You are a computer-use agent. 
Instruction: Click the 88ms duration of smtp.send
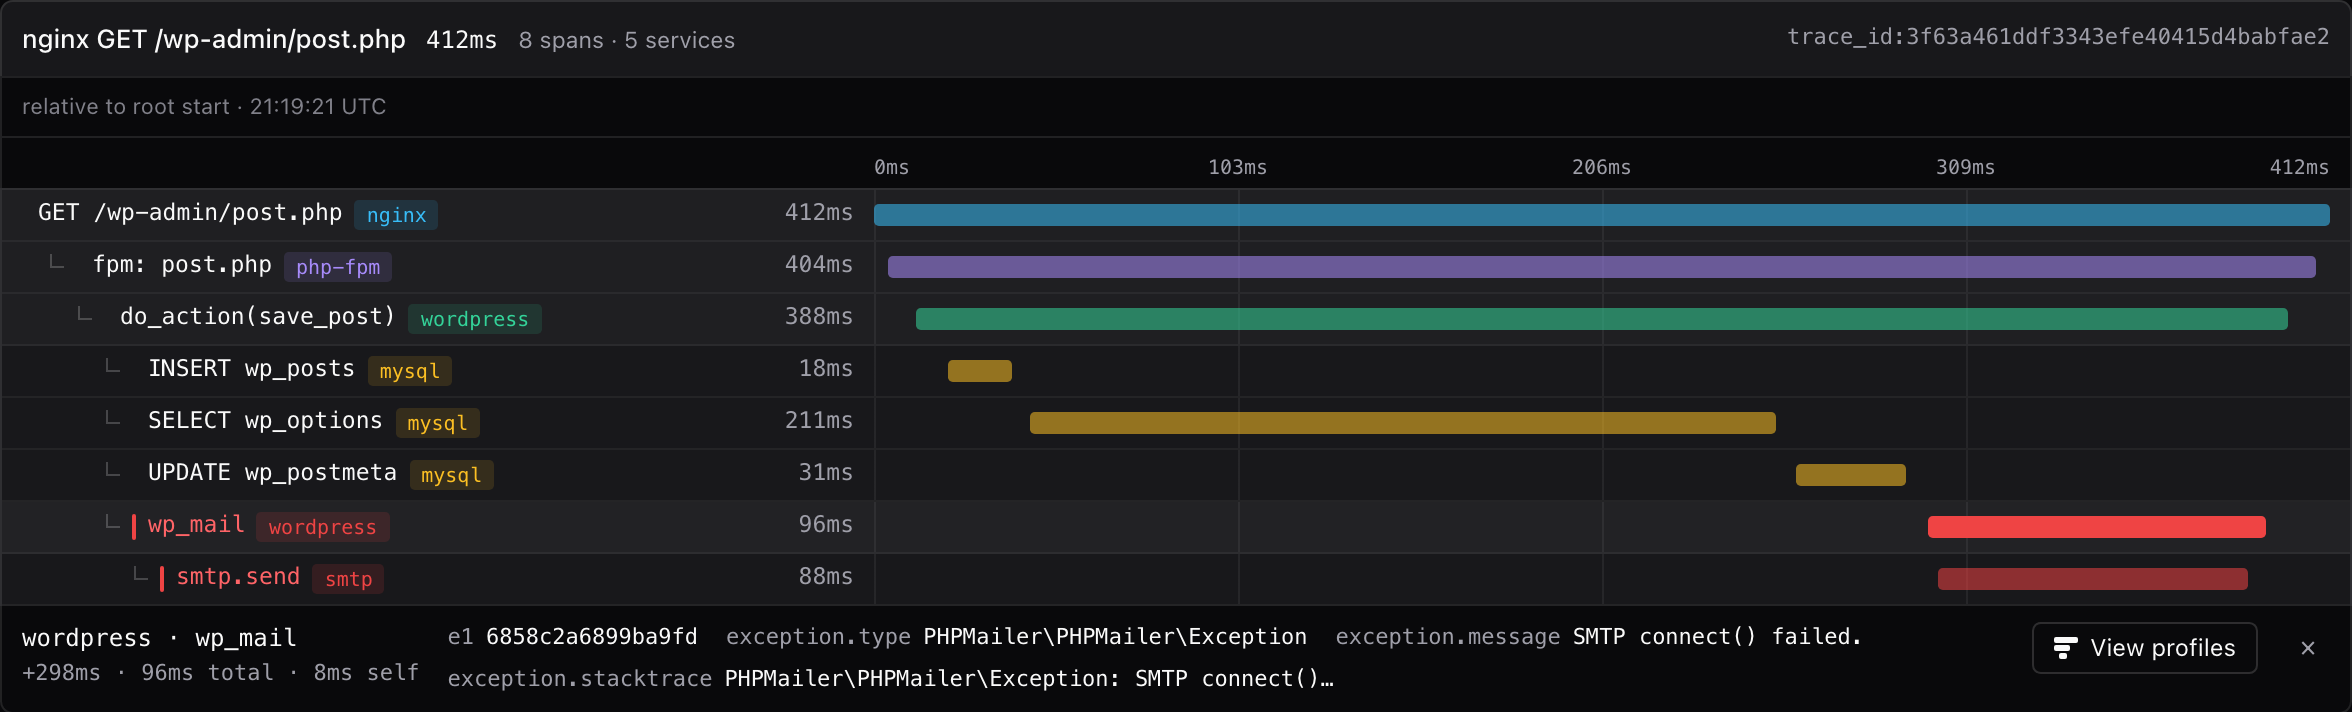826,576
